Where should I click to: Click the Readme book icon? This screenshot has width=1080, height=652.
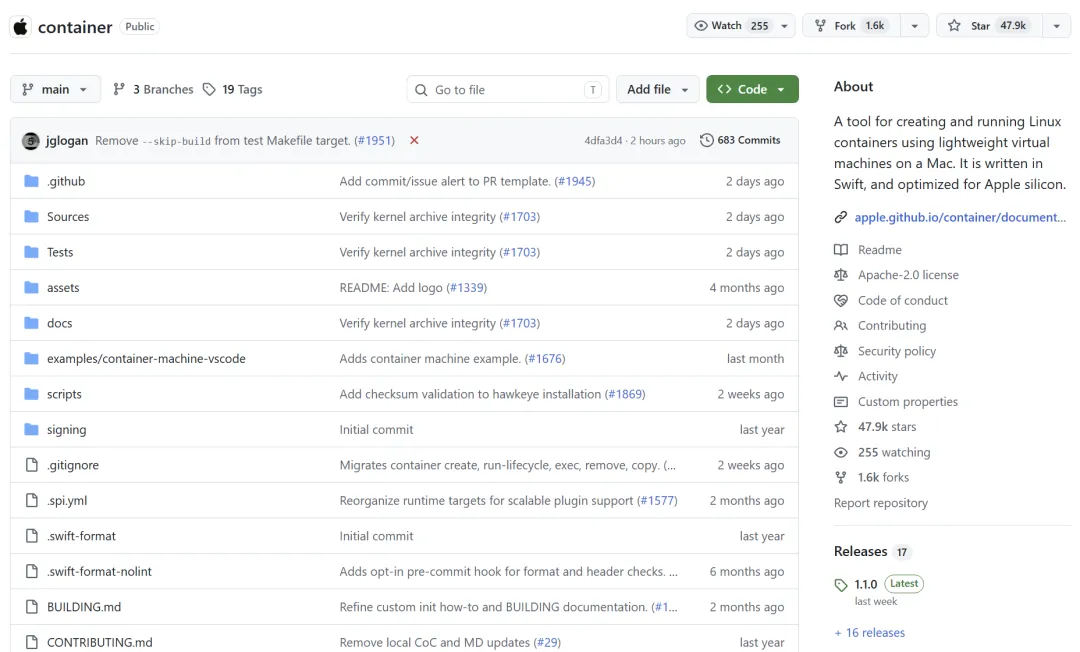coord(841,250)
